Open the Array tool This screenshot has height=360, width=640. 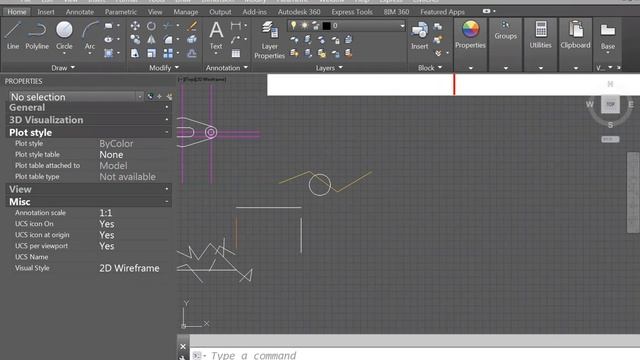point(168,53)
